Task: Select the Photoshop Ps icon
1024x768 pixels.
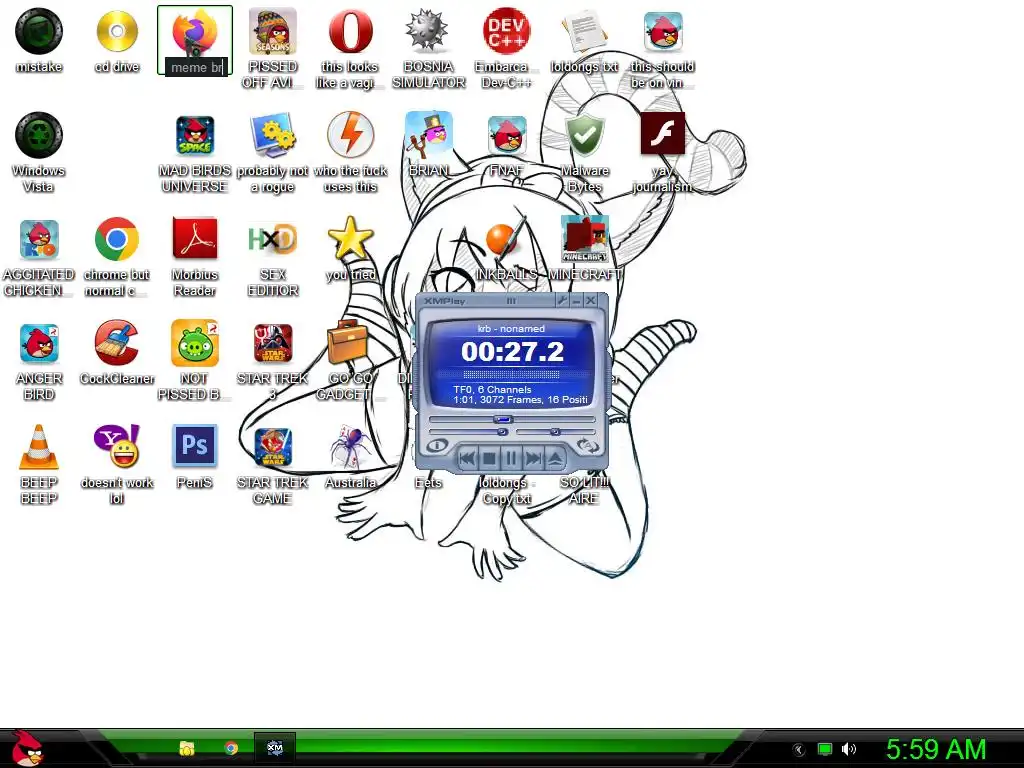Action: pyautogui.click(x=195, y=446)
